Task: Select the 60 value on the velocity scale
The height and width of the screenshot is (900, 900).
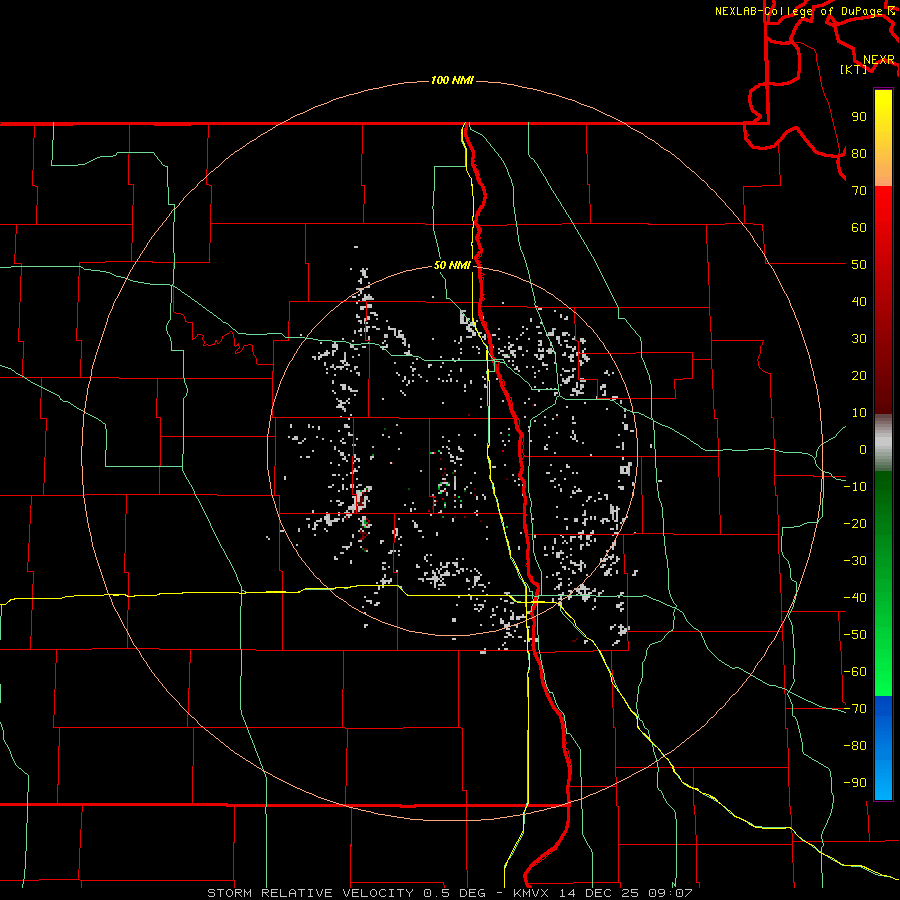Action: (859, 227)
